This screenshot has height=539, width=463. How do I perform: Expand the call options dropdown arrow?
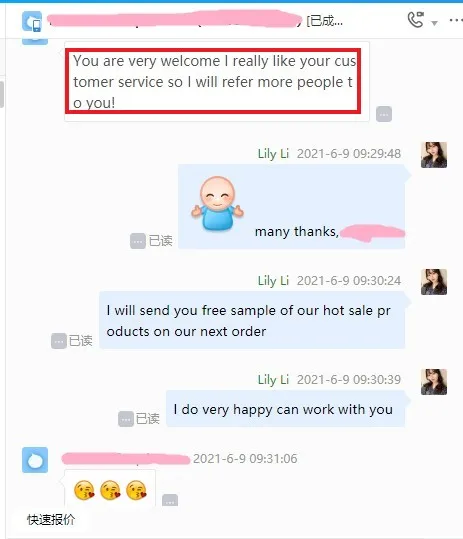[x=434, y=23]
